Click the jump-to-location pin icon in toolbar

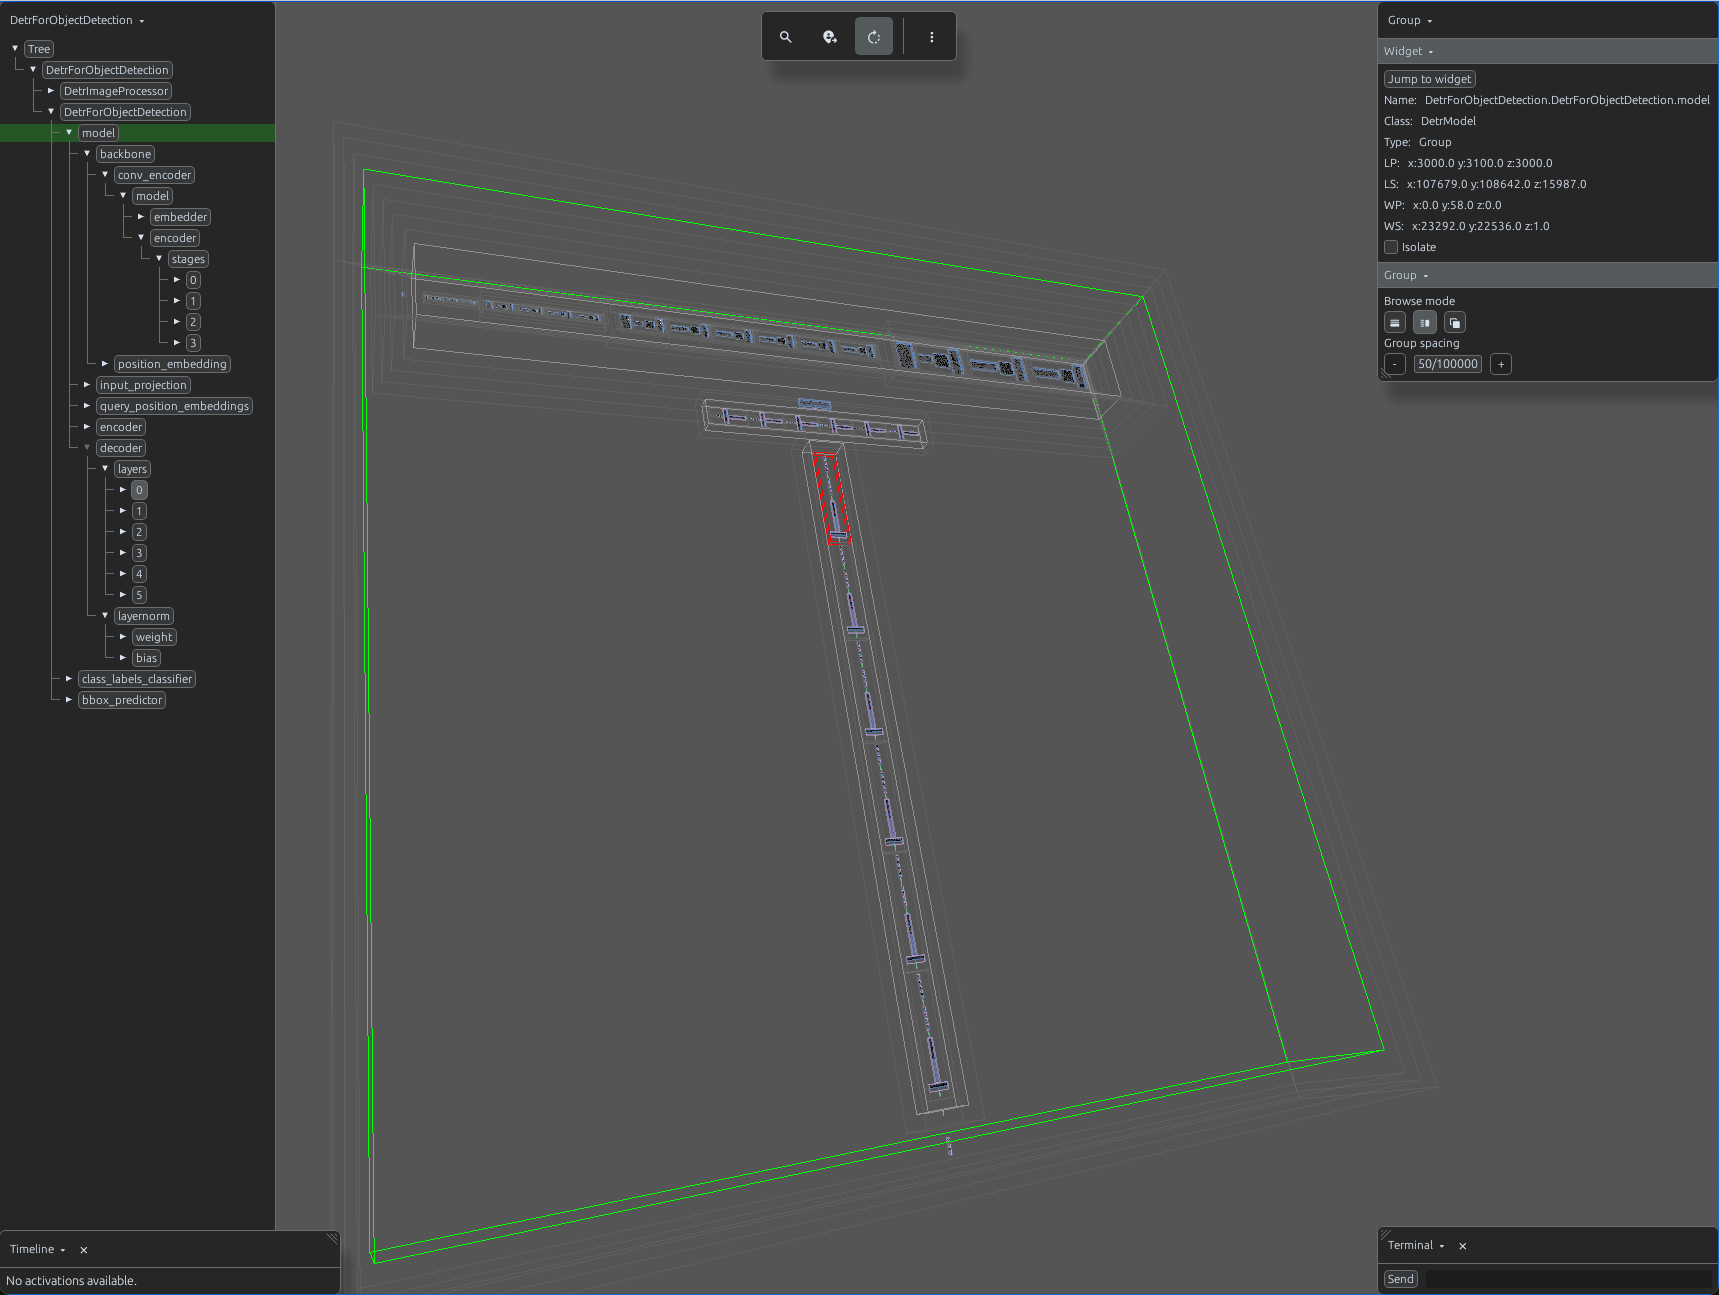(x=830, y=37)
